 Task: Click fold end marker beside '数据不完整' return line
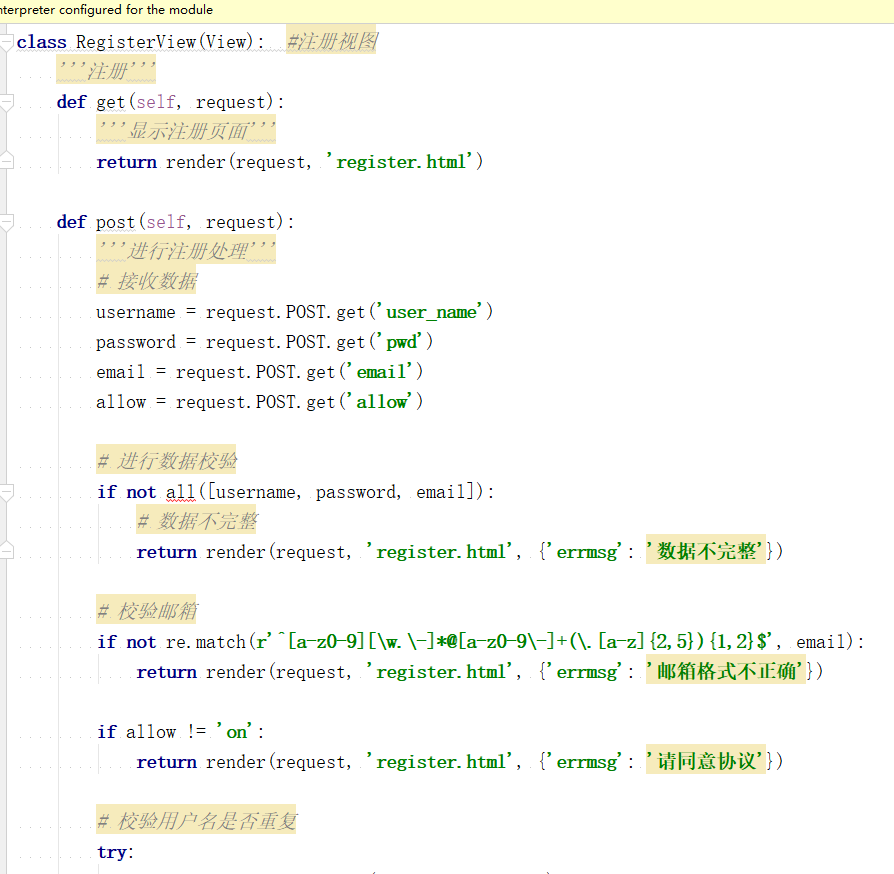pyautogui.click(x=7, y=551)
